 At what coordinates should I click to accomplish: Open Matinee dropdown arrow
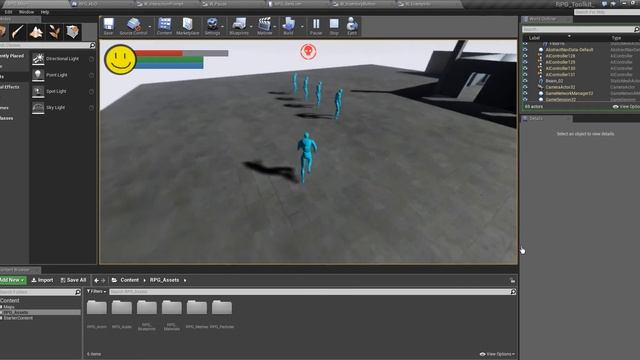coord(275,27)
